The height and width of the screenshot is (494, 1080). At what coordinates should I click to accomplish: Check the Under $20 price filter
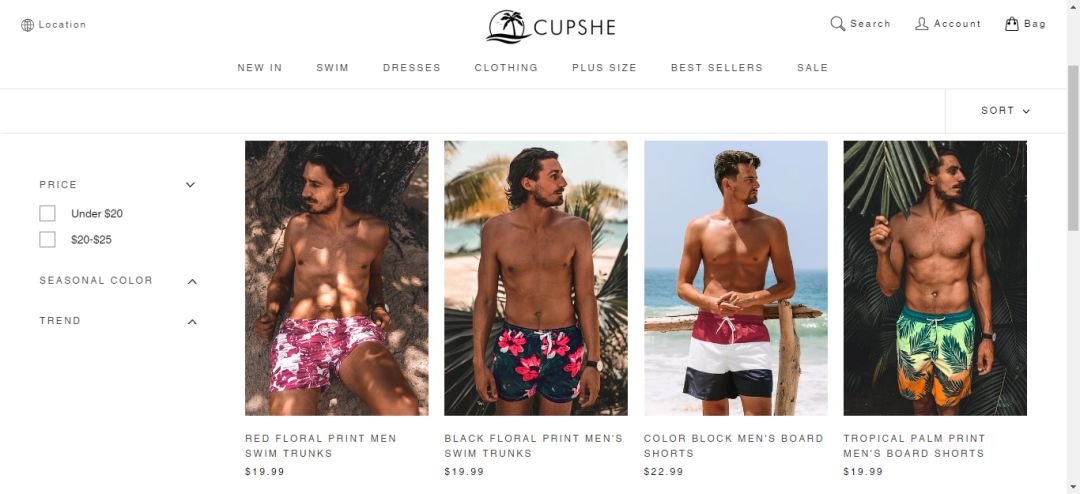[x=47, y=214]
